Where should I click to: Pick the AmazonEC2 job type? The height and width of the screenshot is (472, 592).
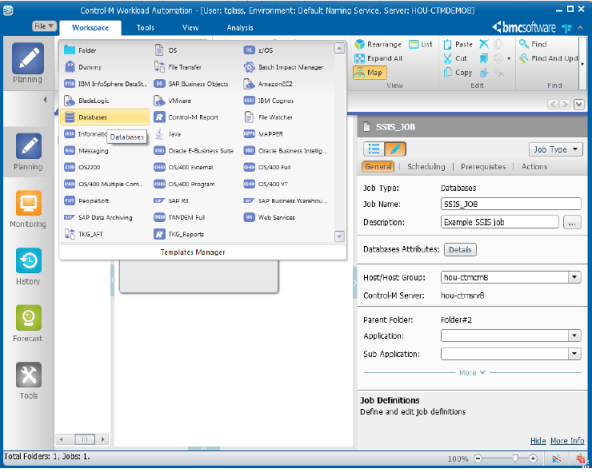[x=268, y=84]
